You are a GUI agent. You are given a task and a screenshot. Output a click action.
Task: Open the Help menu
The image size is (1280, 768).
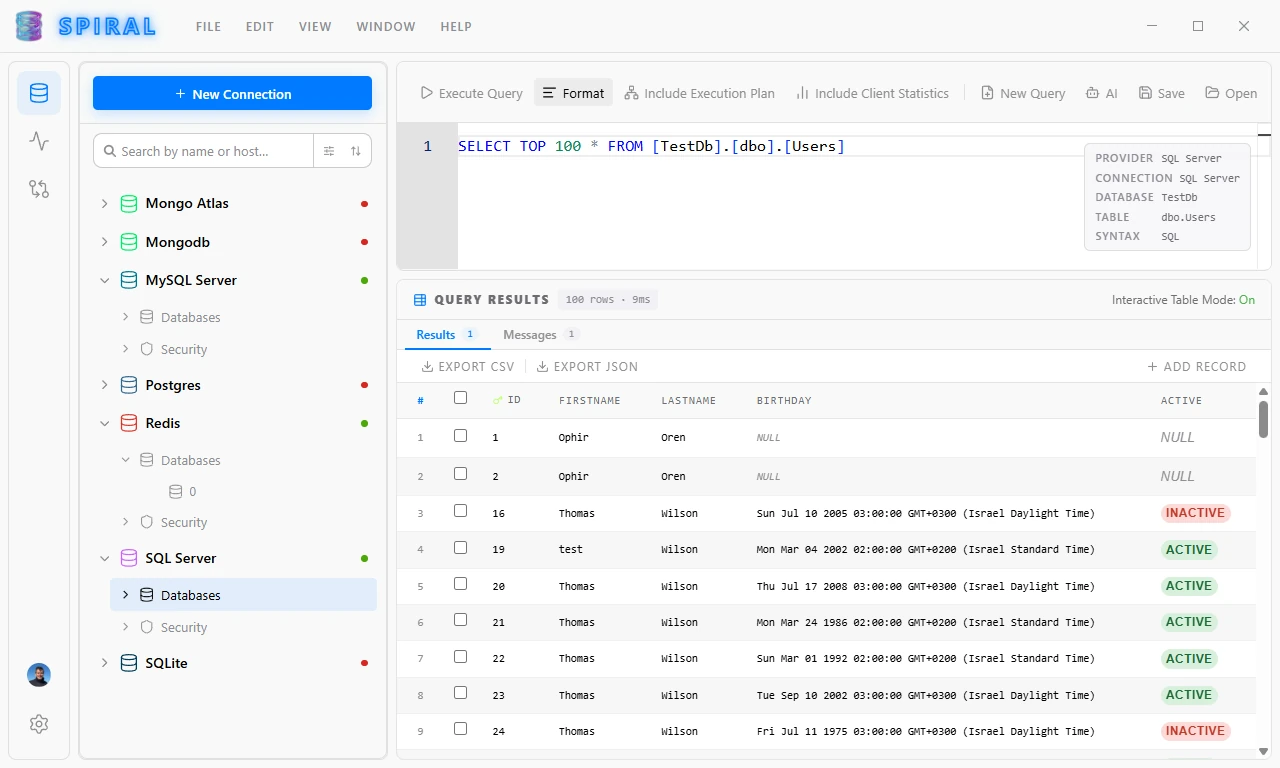click(456, 27)
